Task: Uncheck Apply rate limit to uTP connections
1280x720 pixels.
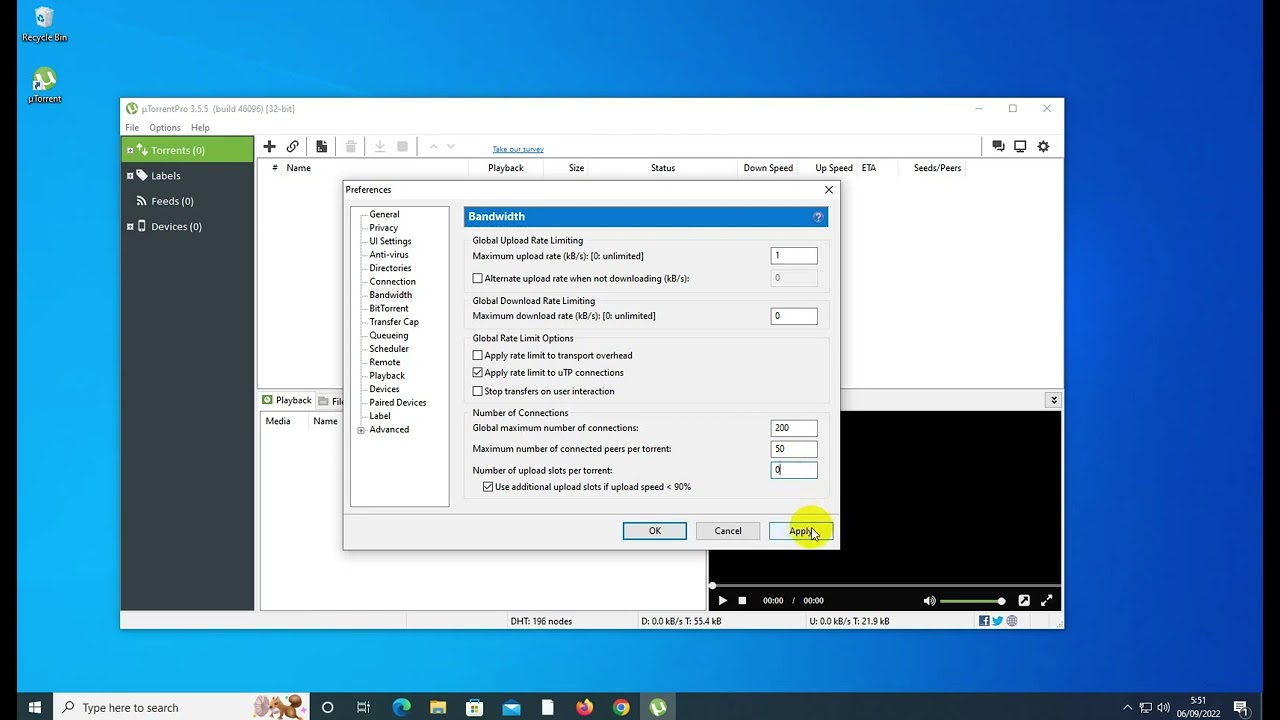Action: [477, 372]
